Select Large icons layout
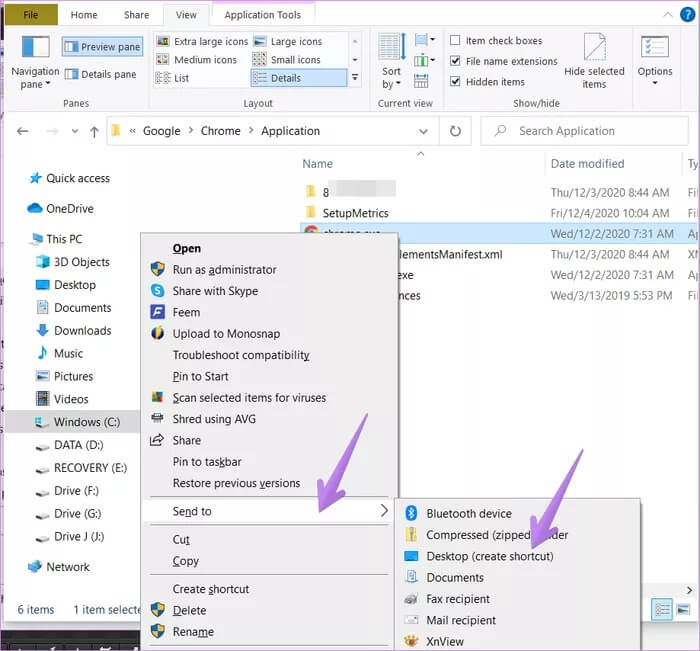 [x=288, y=42]
